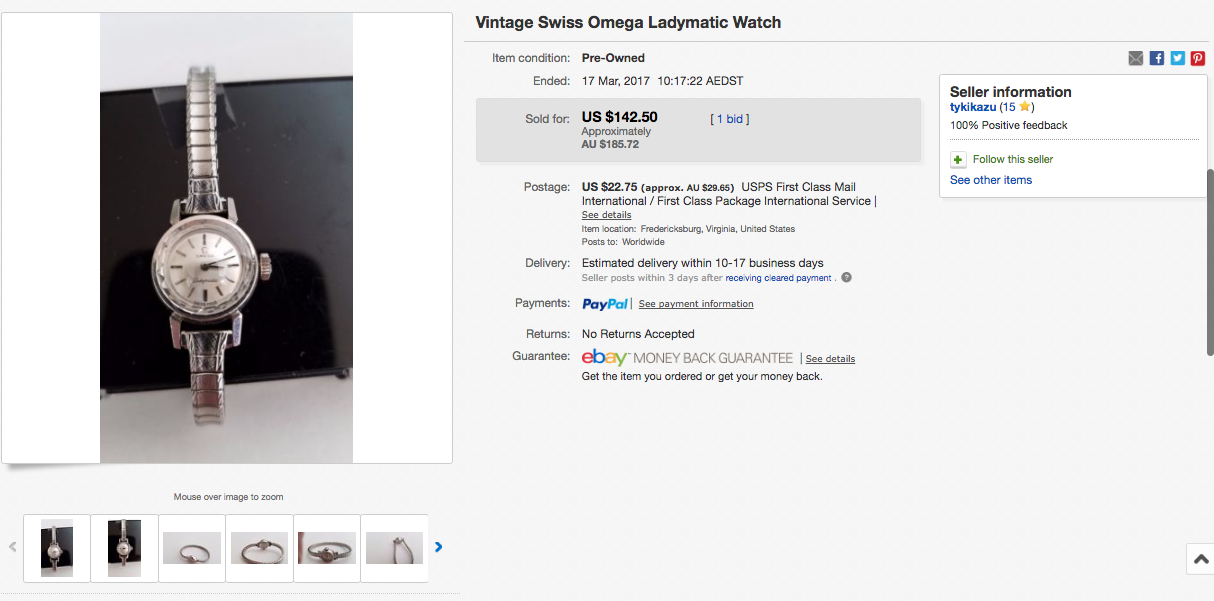
Task: Share listing on Twitter
Action: (1177, 58)
